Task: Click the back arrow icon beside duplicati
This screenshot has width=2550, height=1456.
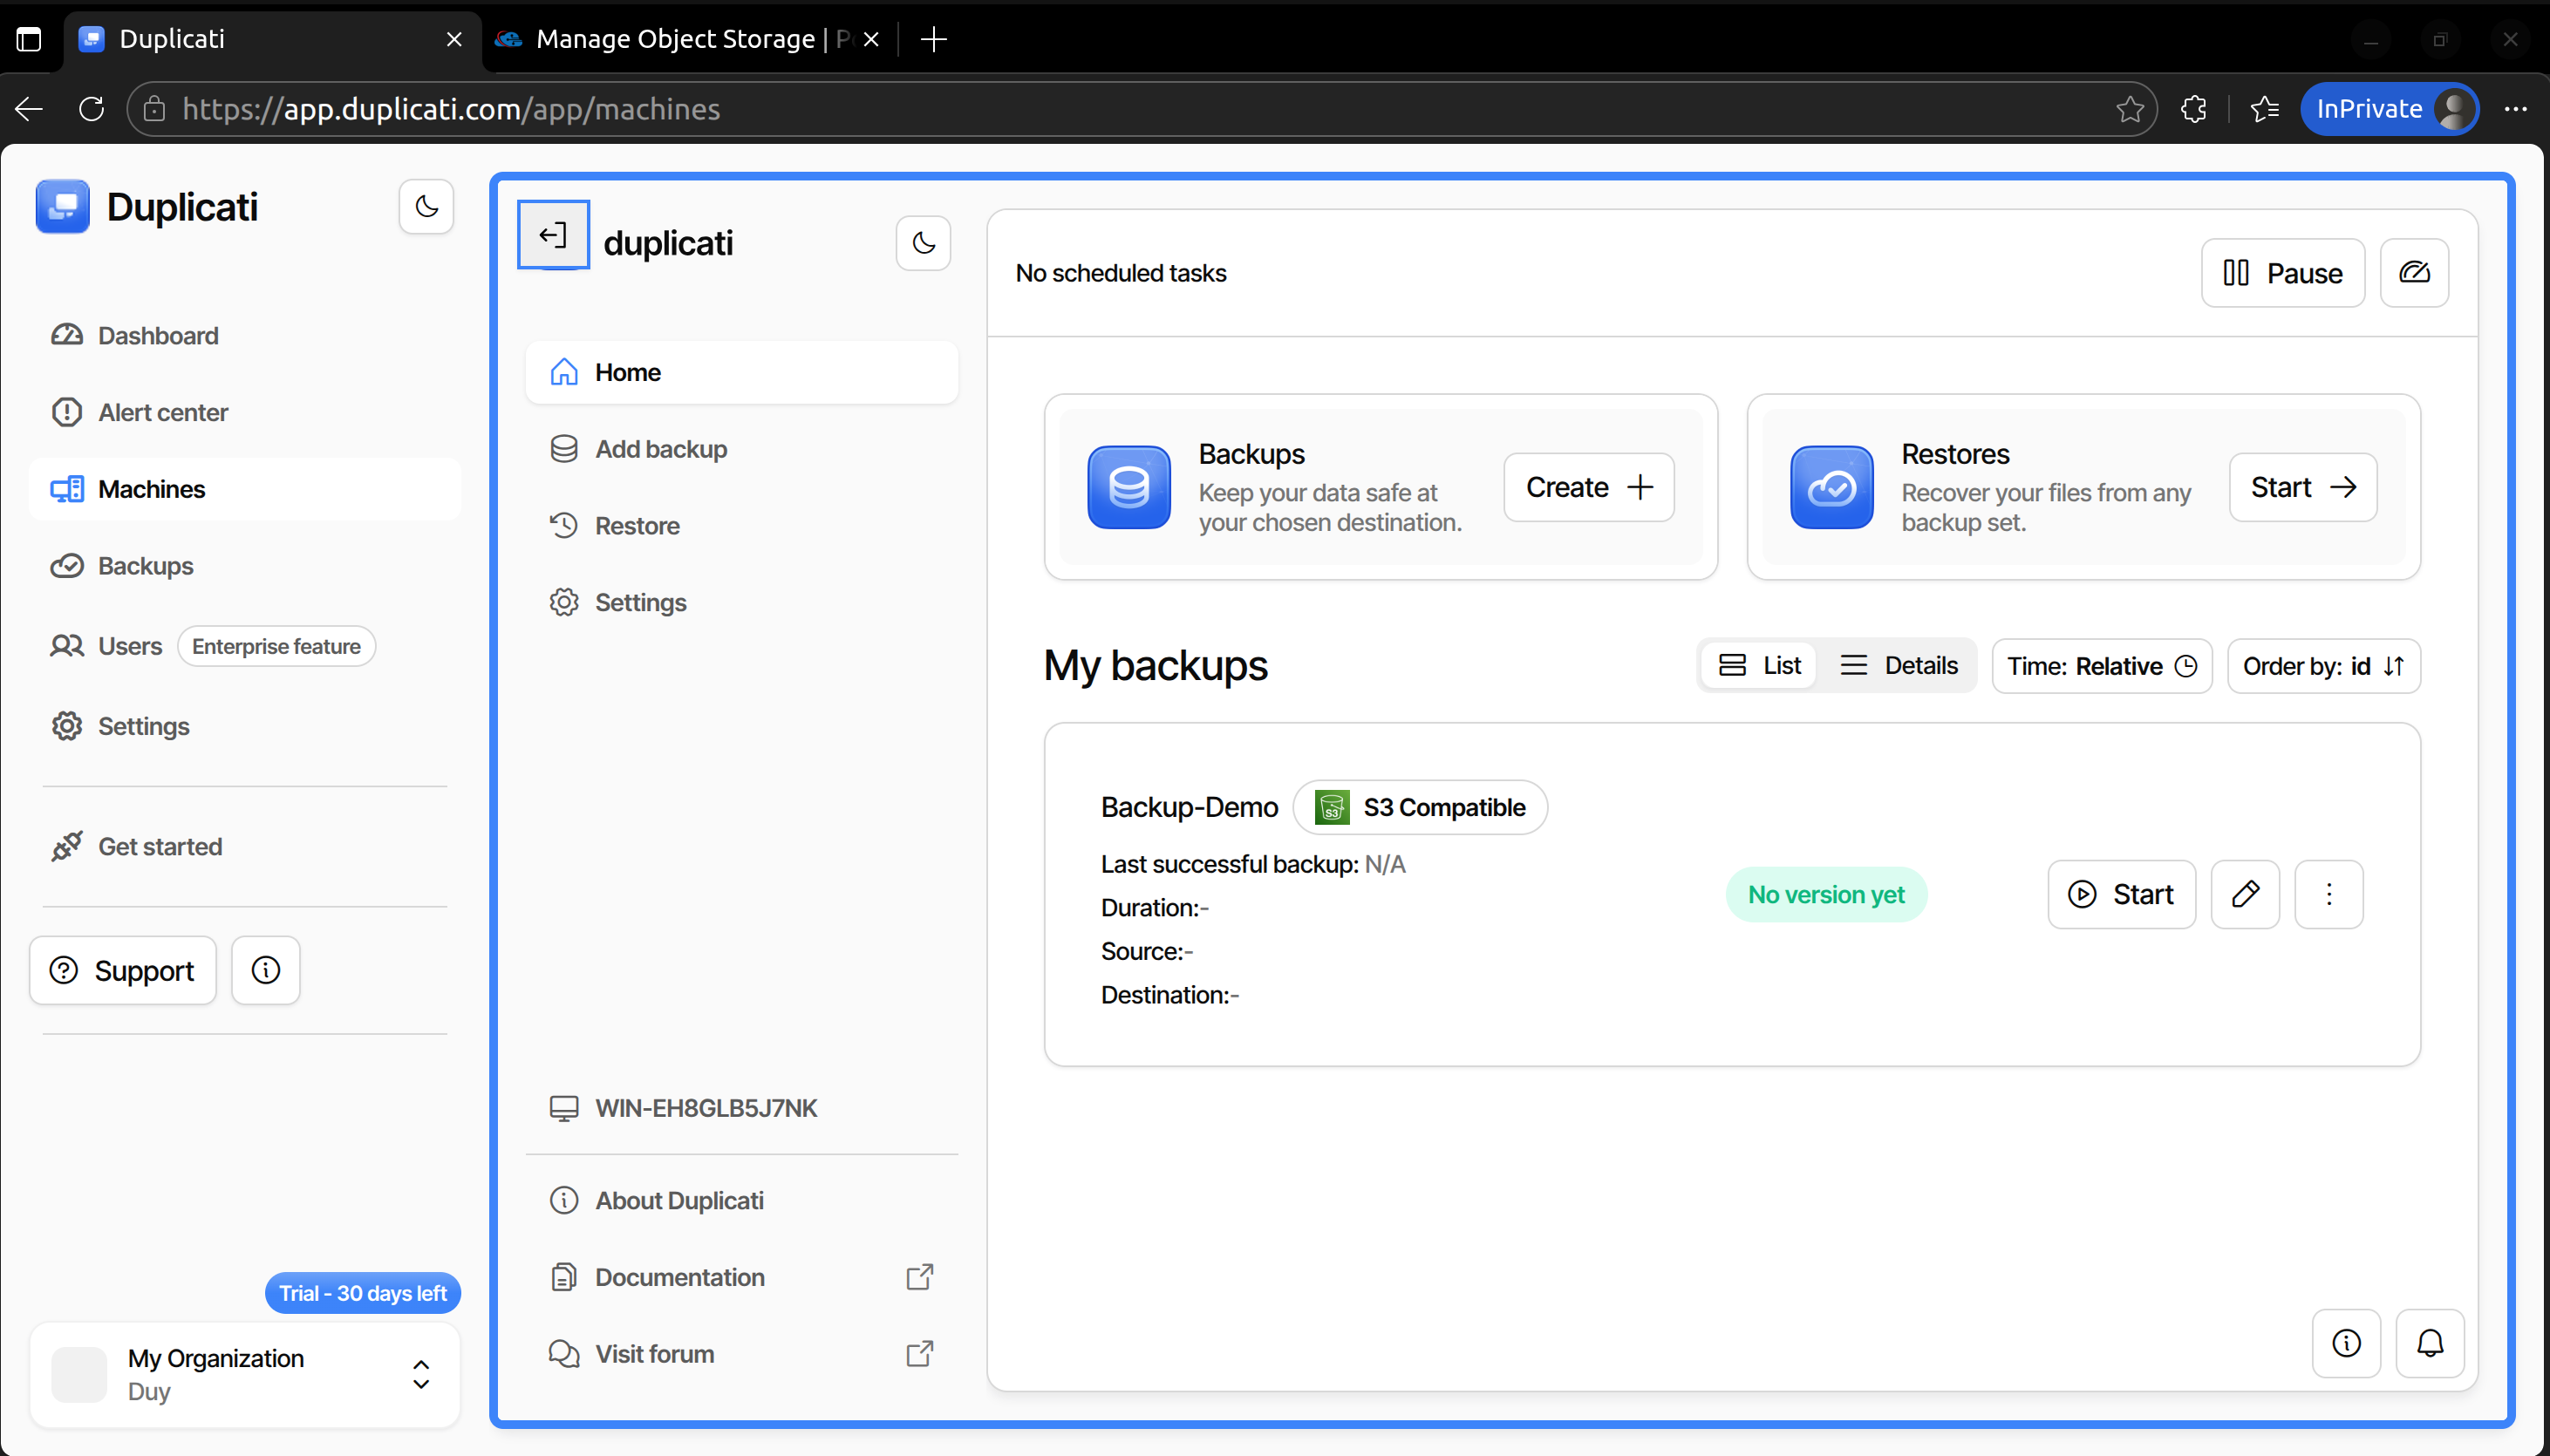Action: pos(553,235)
